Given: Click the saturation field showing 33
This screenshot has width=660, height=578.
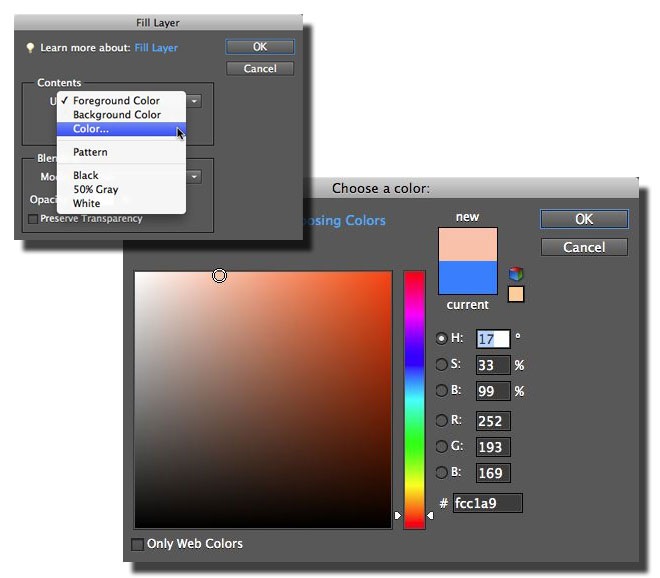Looking at the screenshot, I should point(493,365).
